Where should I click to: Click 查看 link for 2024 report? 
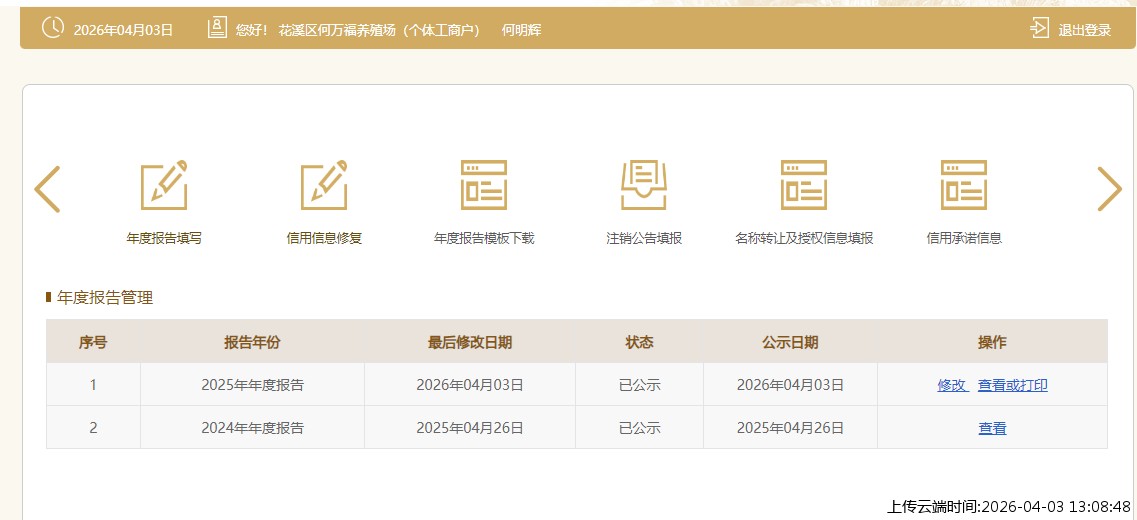click(x=992, y=428)
